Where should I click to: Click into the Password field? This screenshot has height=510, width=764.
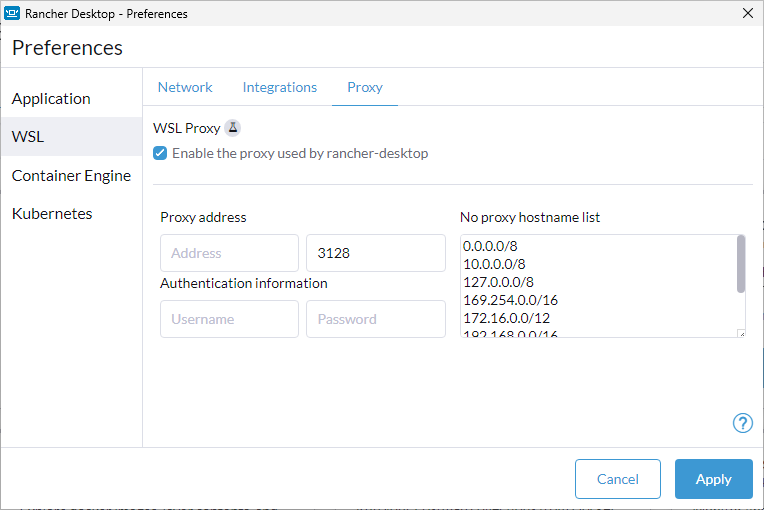375,319
